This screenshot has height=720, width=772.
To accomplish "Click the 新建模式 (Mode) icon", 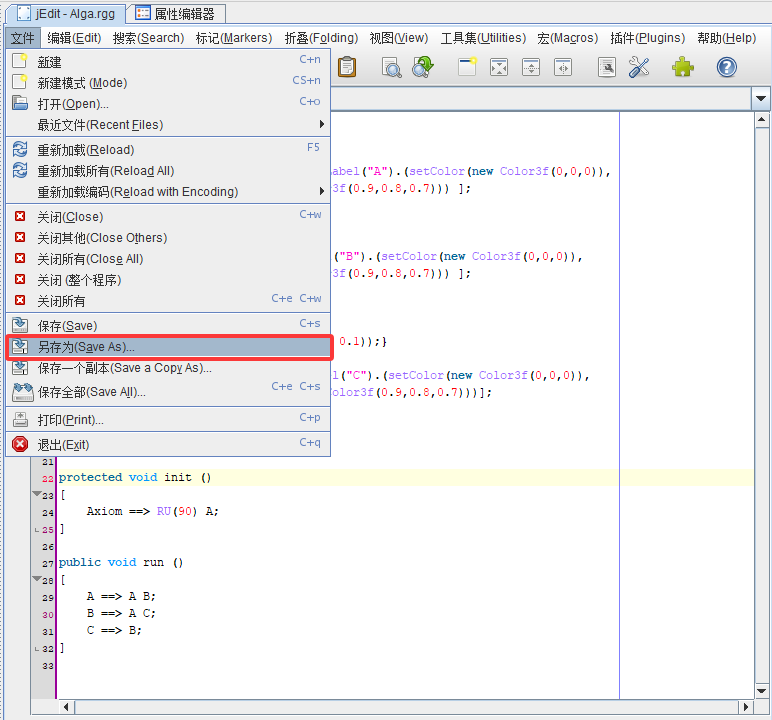I will tap(20, 82).
